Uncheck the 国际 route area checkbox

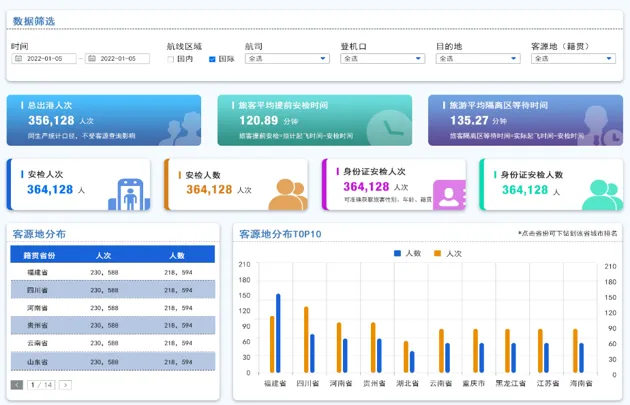point(212,59)
